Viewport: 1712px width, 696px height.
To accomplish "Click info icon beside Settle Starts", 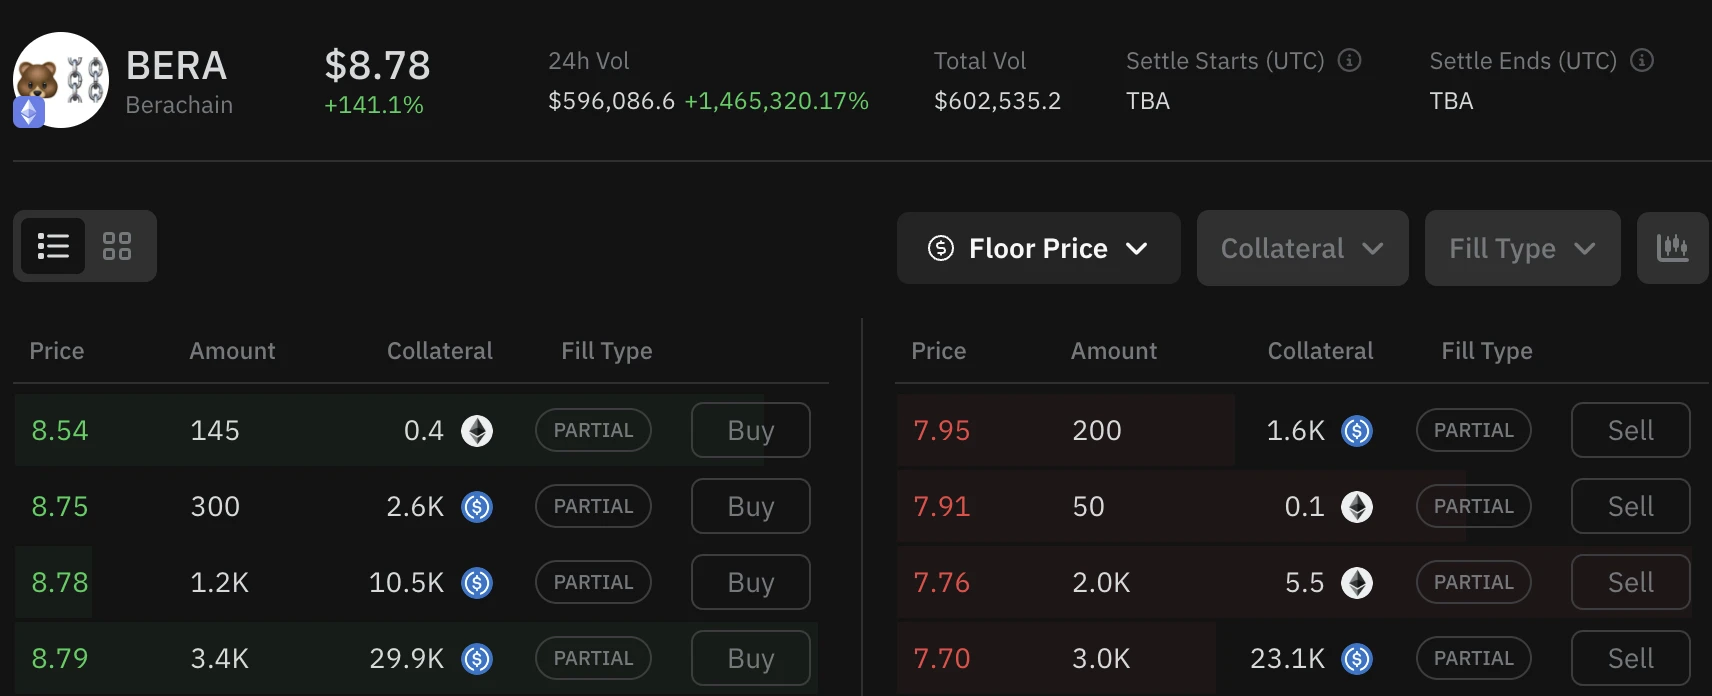I will pos(1349,61).
